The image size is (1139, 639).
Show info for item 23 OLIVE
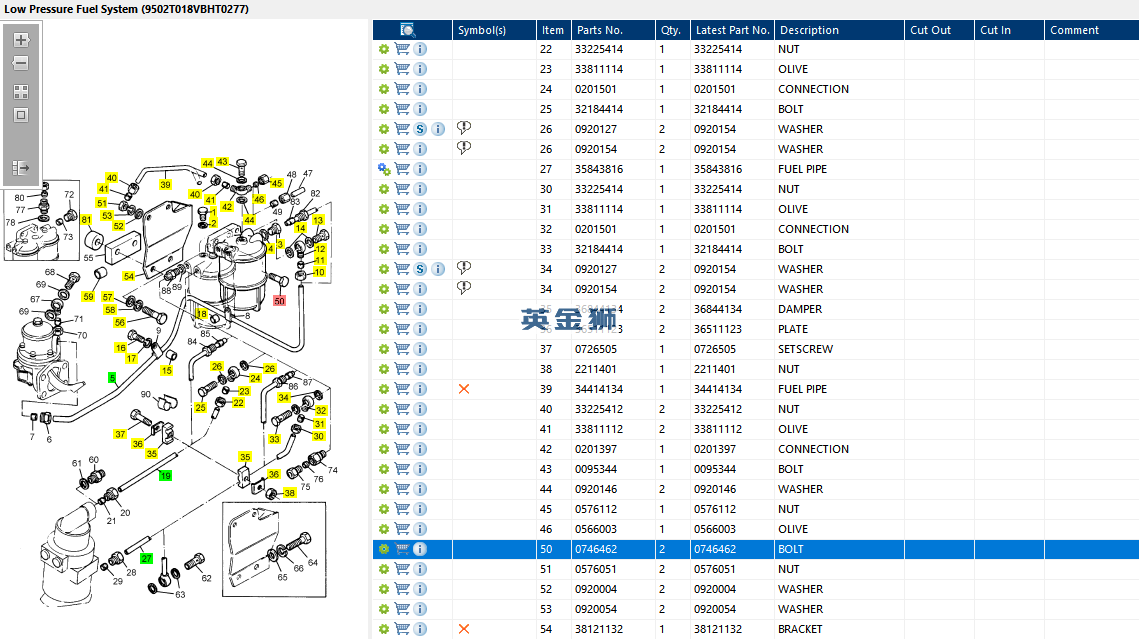420,69
